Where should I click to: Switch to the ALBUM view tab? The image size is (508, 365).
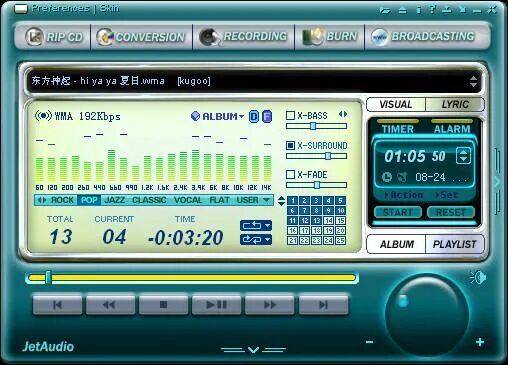tap(396, 244)
